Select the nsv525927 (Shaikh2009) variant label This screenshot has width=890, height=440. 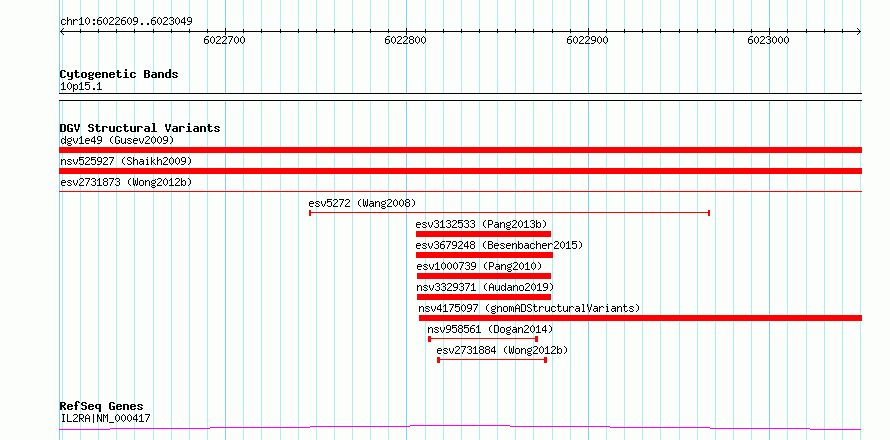[x=126, y=161]
